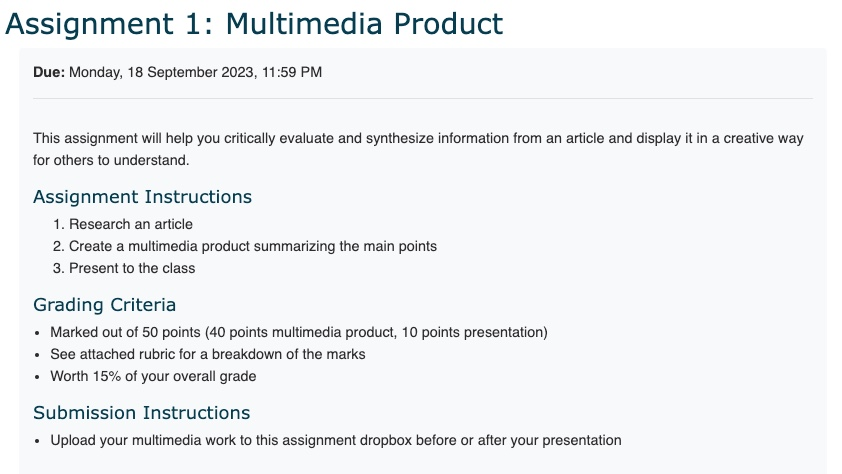Click the horizontal divider below the due date
The height and width of the screenshot is (474, 842).
coord(422,98)
